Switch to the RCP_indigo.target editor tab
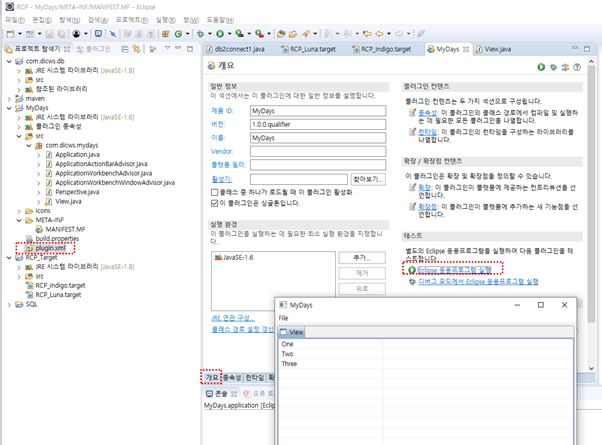This screenshot has width=602, height=445. pyautogui.click(x=382, y=49)
